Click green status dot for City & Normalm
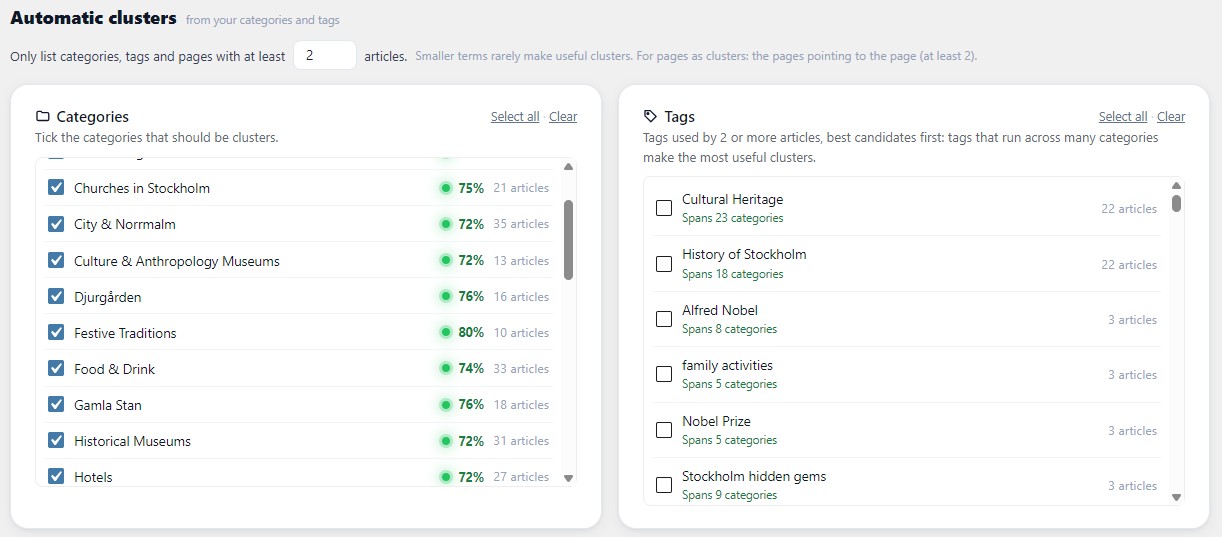The height and width of the screenshot is (537, 1222). point(446,224)
